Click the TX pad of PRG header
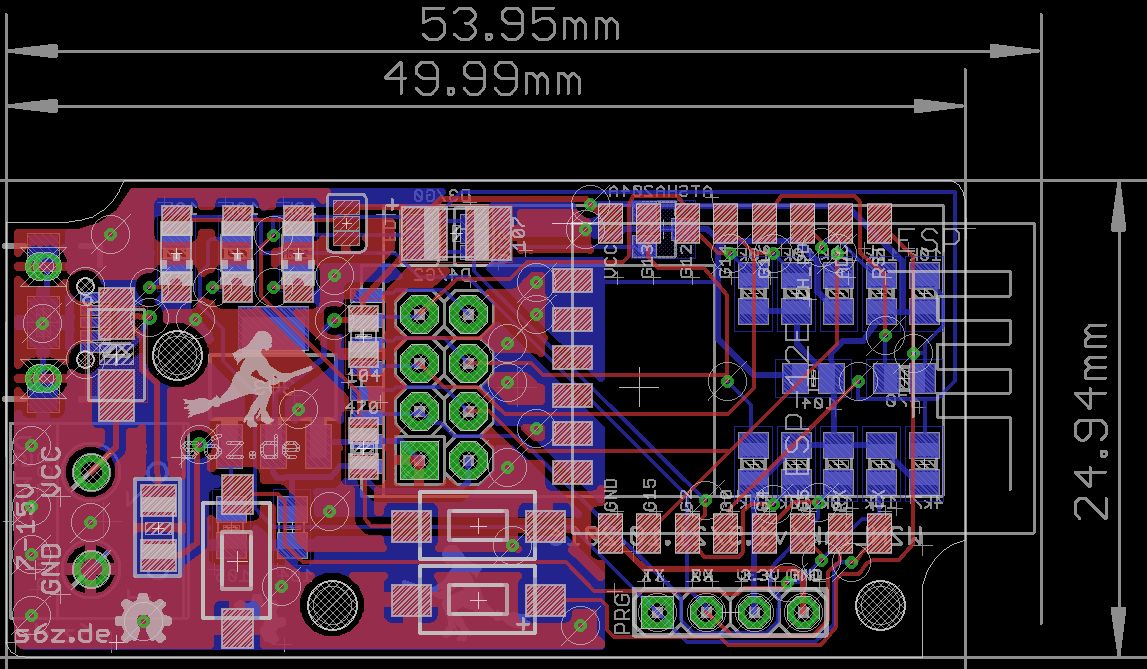Viewport: 1147px width, 669px height. [x=657, y=612]
